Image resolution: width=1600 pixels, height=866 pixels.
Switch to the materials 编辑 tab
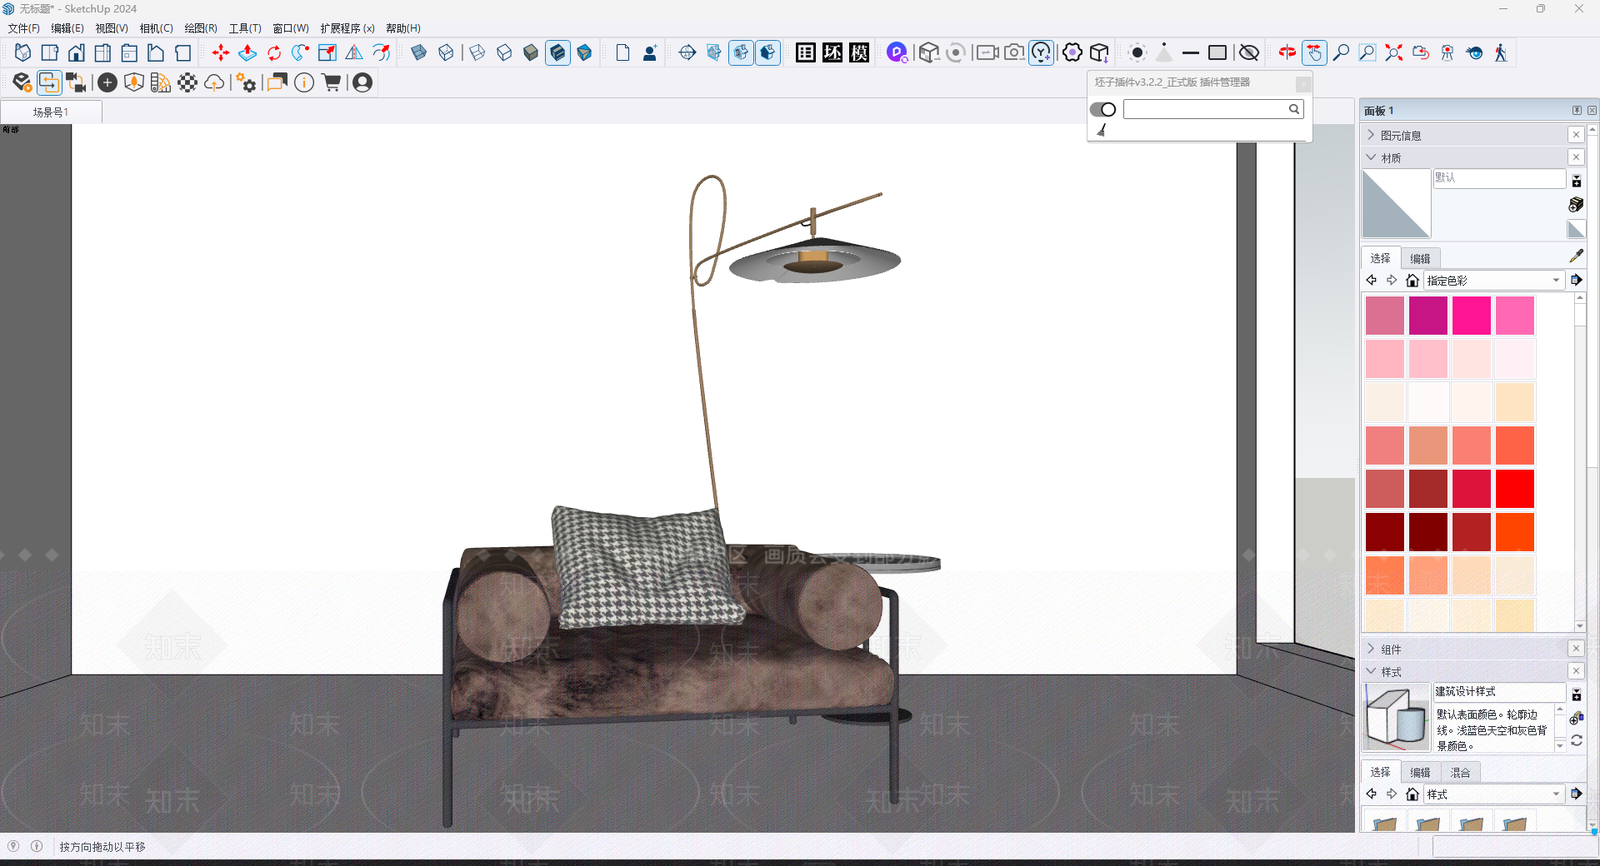[x=1420, y=258]
